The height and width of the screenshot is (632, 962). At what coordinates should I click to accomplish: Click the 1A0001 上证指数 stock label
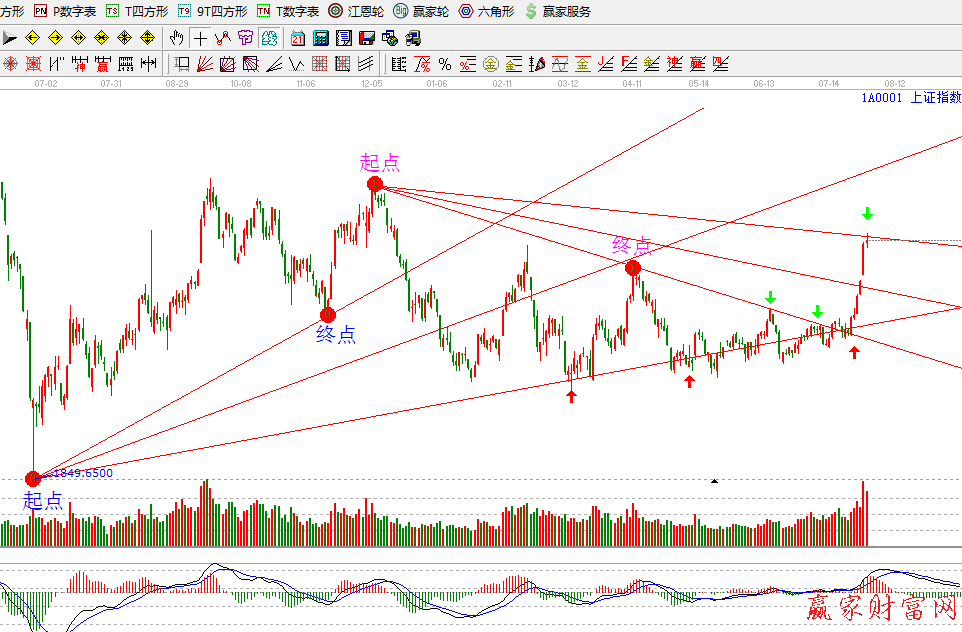[x=910, y=99]
